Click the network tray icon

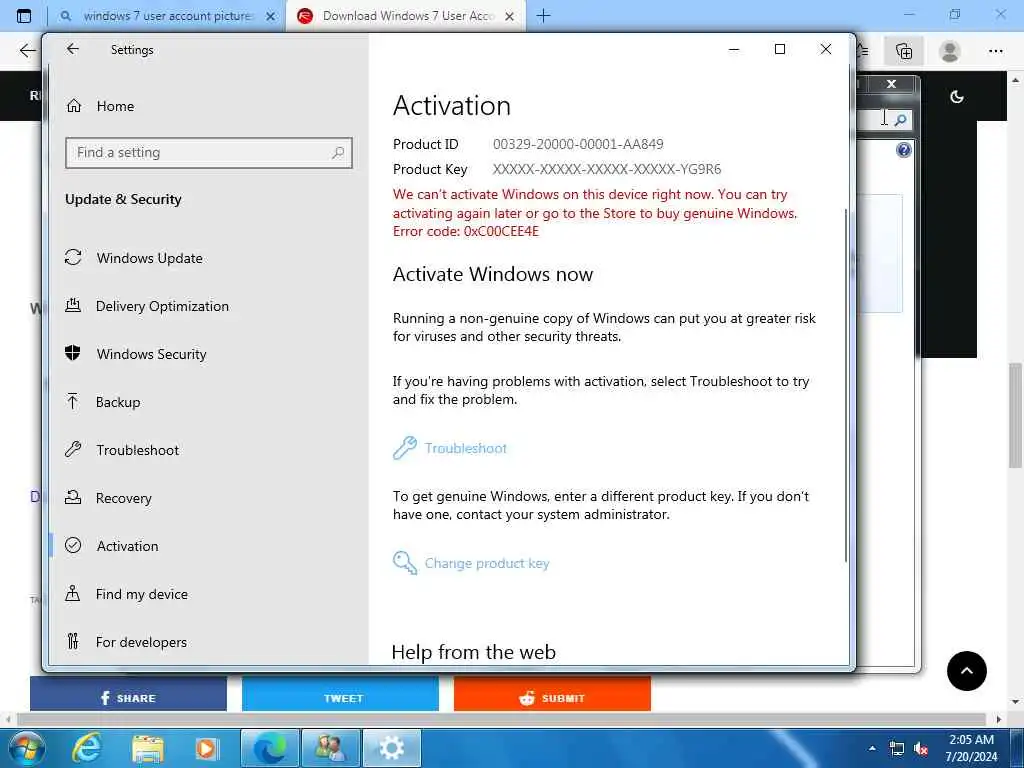897,749
